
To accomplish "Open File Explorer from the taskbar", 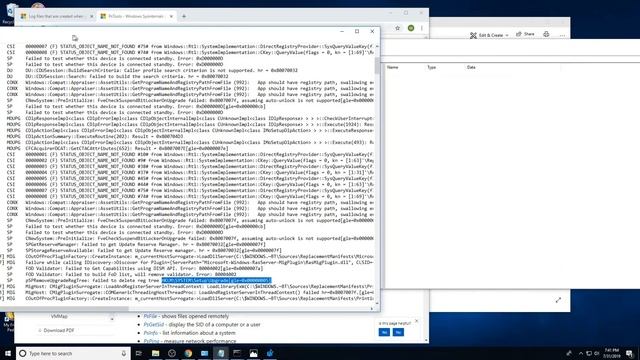I will click(x=156, y=353).
